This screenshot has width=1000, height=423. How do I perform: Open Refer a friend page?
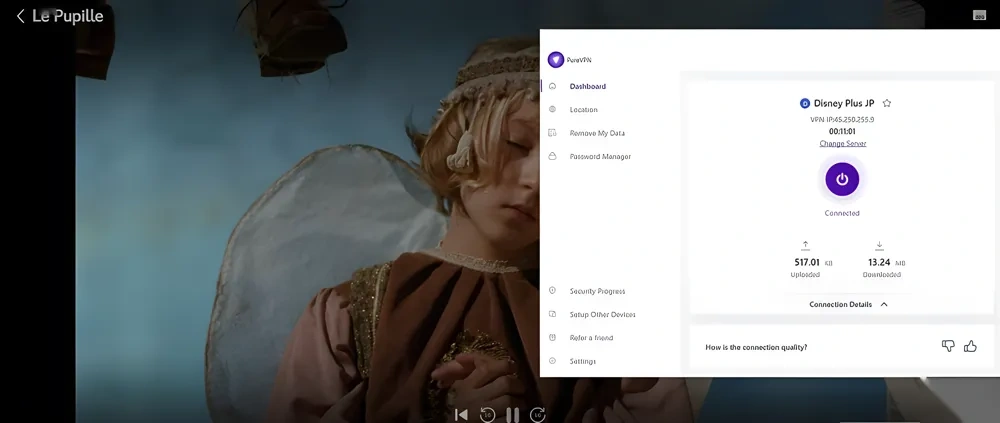591,338
